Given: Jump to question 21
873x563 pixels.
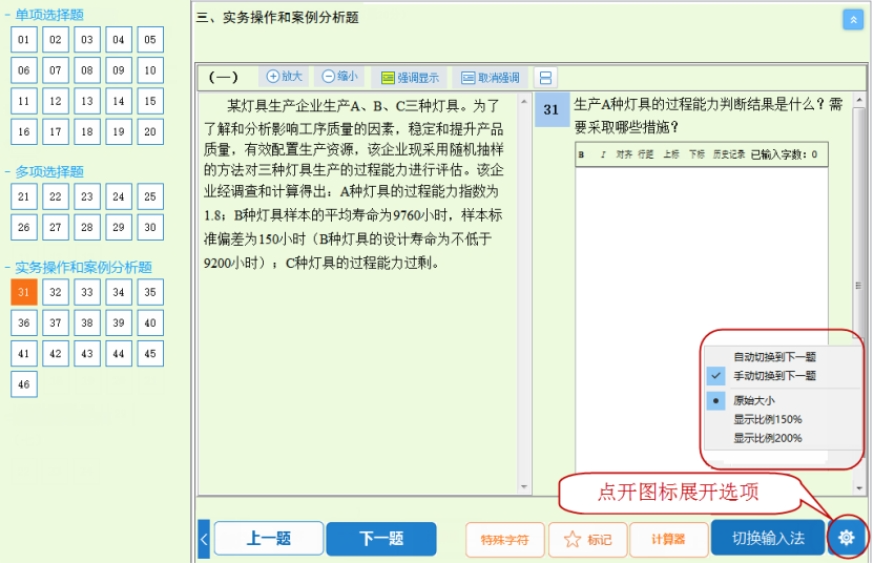Looking at the screenshot, I should [23, 197].
